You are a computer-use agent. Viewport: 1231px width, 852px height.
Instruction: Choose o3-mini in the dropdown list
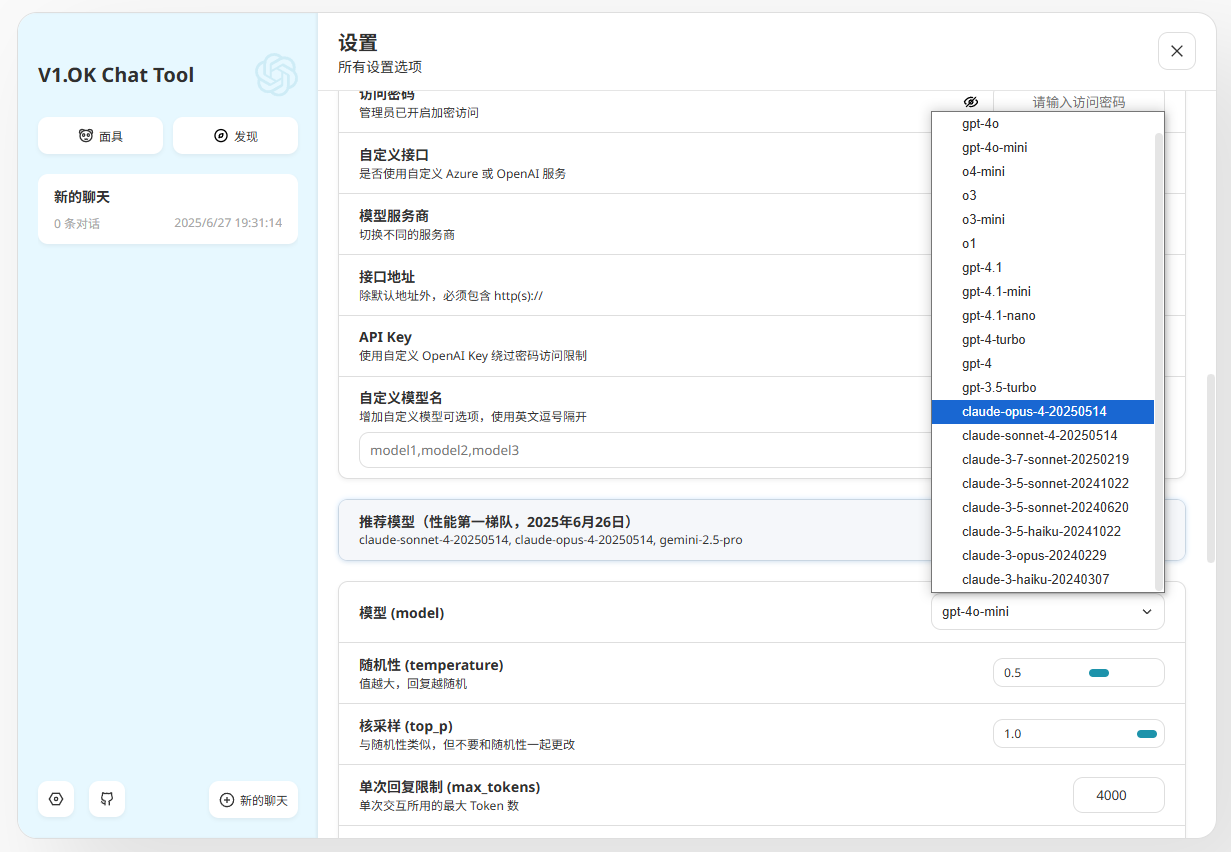[1042, 220]
